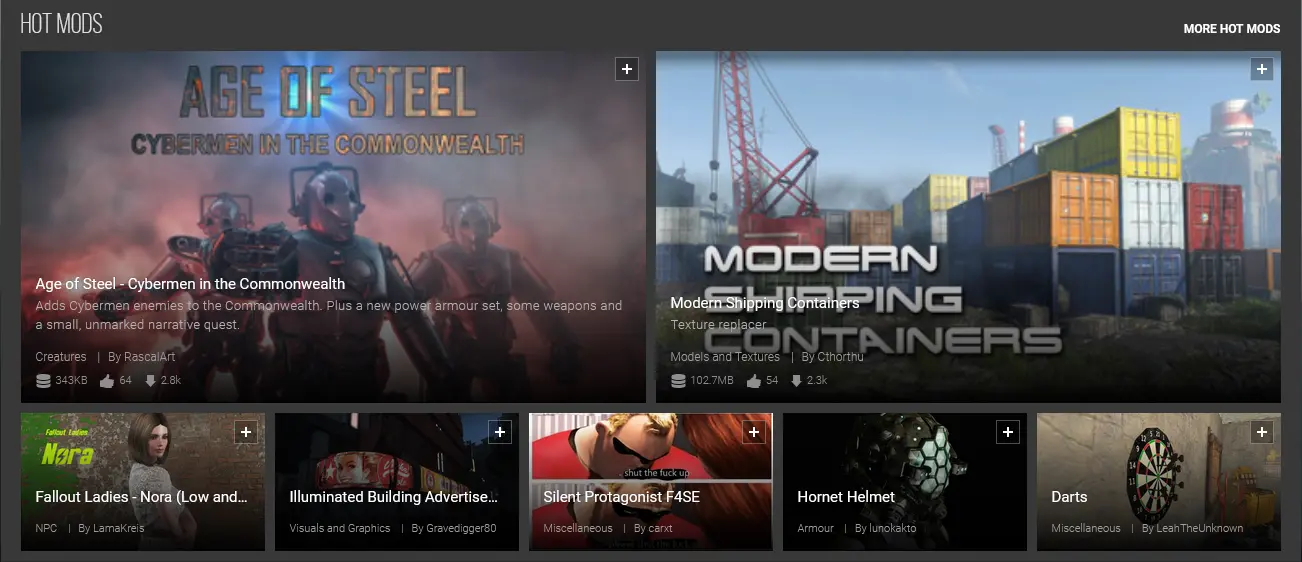Select Miscellaneous category under Darts
The height and width of the screenshot is (562, 1302).
coord(1086,528)
